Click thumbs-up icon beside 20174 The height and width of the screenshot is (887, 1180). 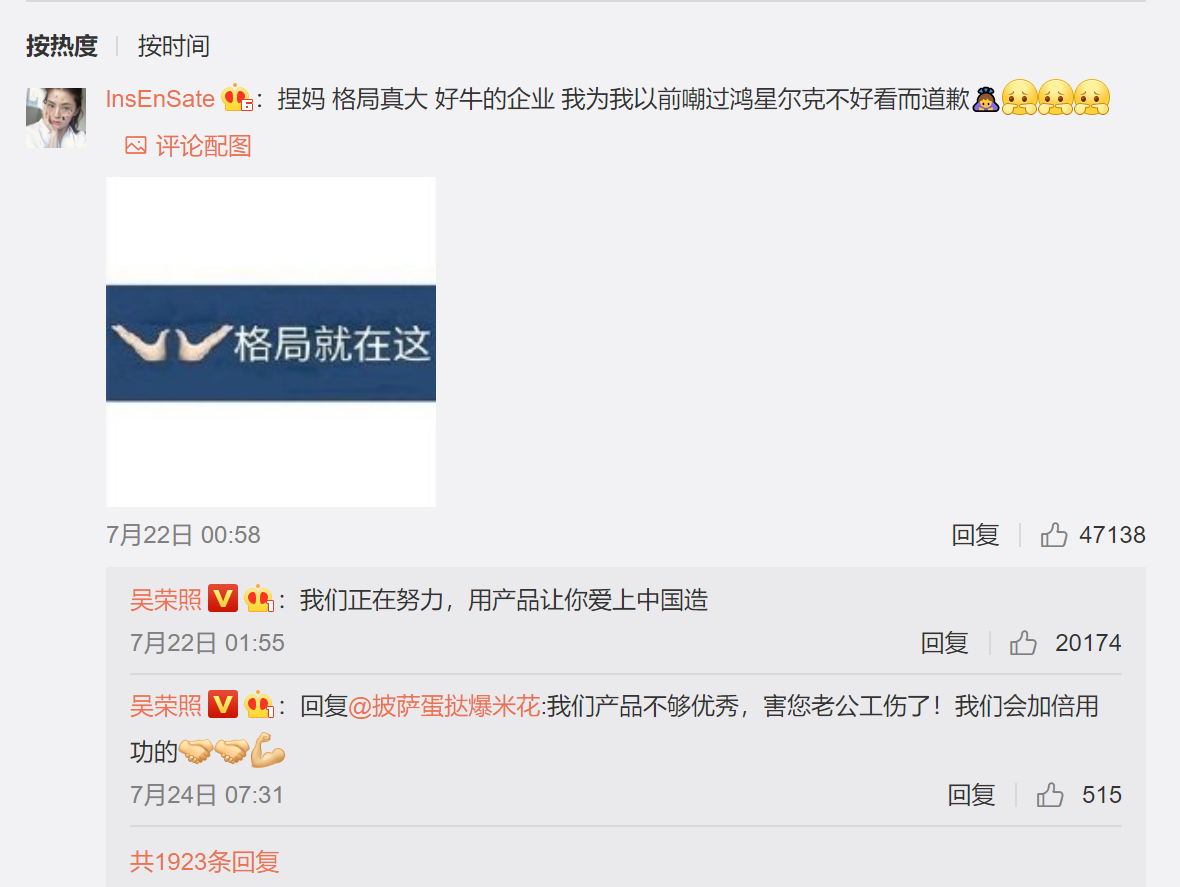pyautogui.click(x=1023, y=643)
